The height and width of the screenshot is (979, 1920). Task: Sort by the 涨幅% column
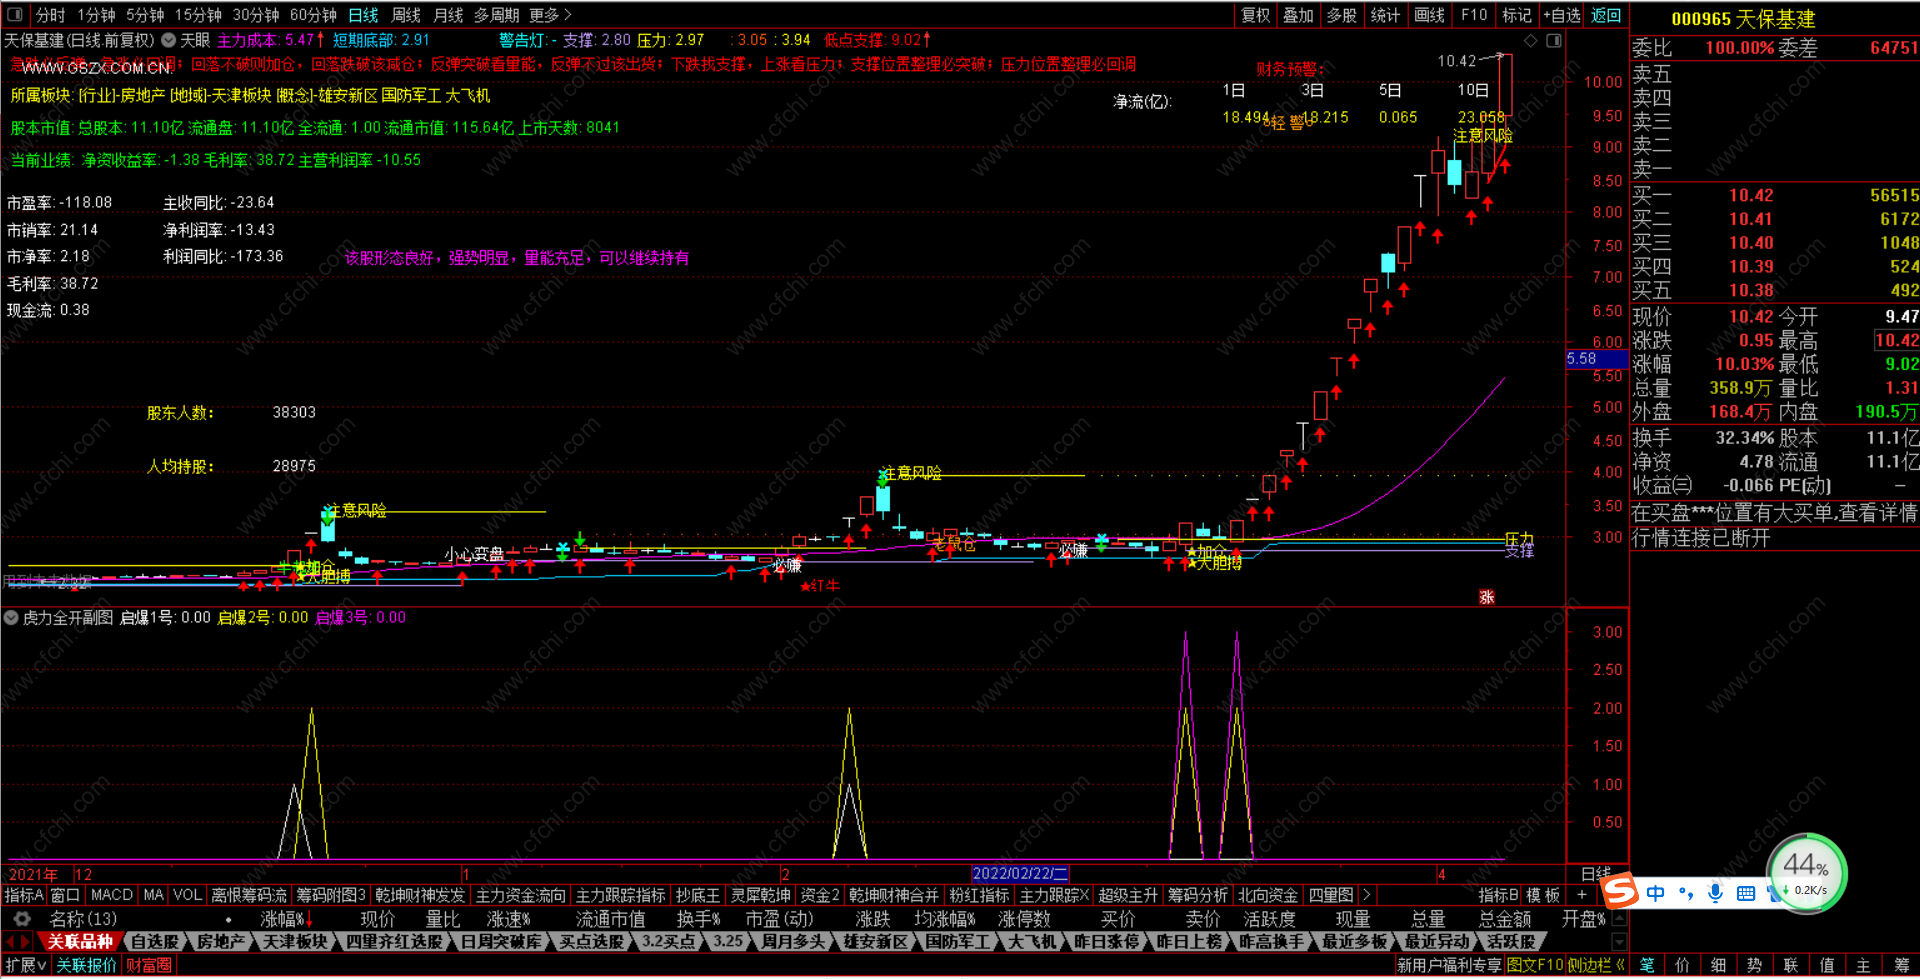[x=287, y=918]
